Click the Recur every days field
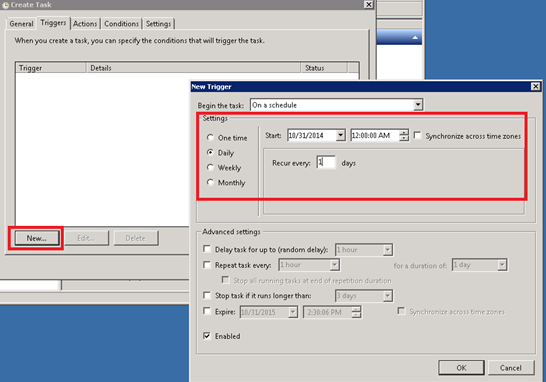The width and height of the screenshot is (546, 382). click(x=326, y=162)
